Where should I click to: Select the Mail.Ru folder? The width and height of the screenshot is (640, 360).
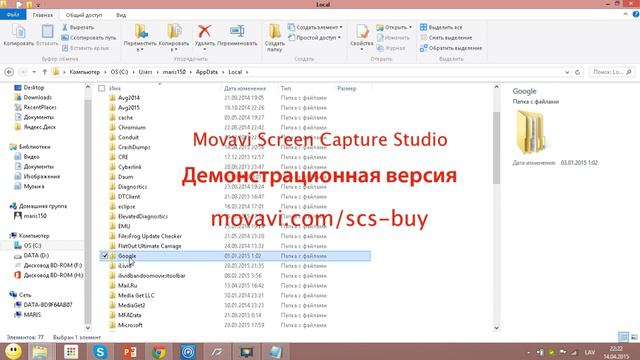(x=127, y=285)
